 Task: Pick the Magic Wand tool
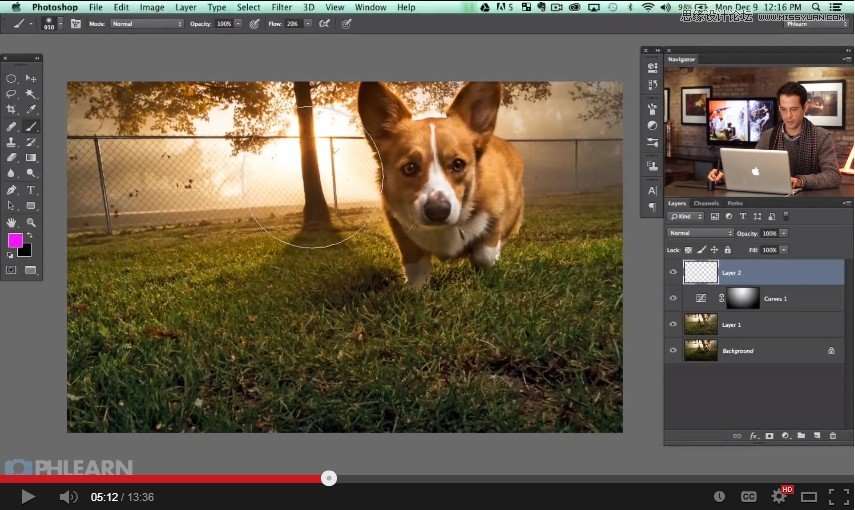[31, 93]
